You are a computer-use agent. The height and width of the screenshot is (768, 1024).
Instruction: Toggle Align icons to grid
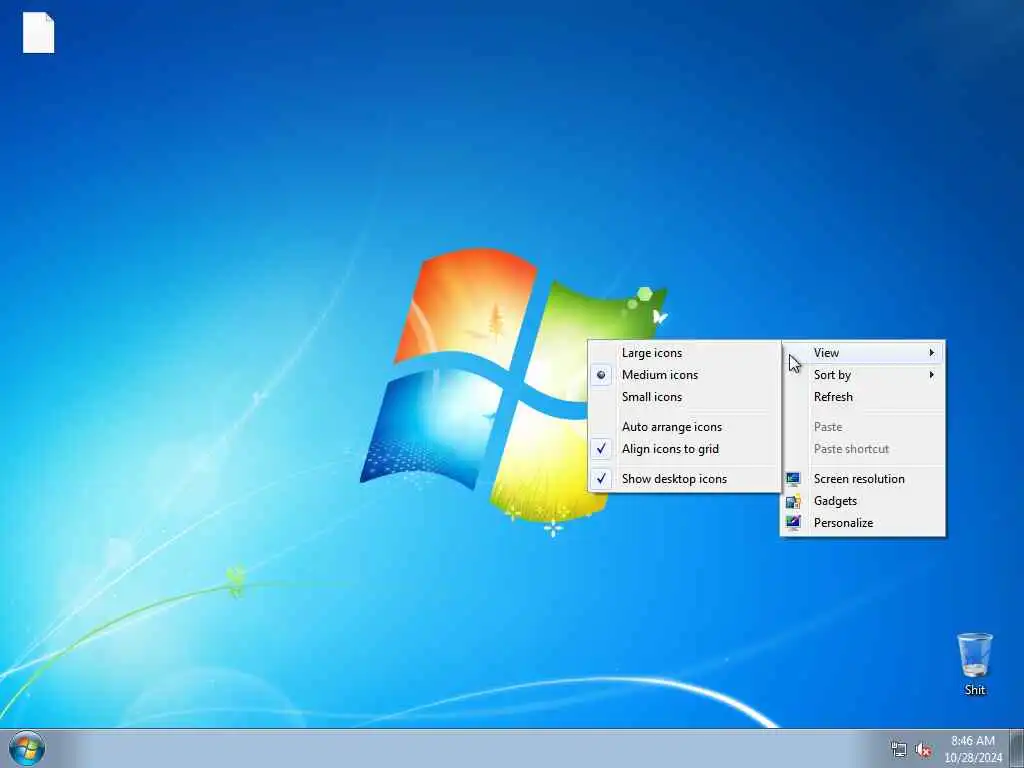point(684,449)
